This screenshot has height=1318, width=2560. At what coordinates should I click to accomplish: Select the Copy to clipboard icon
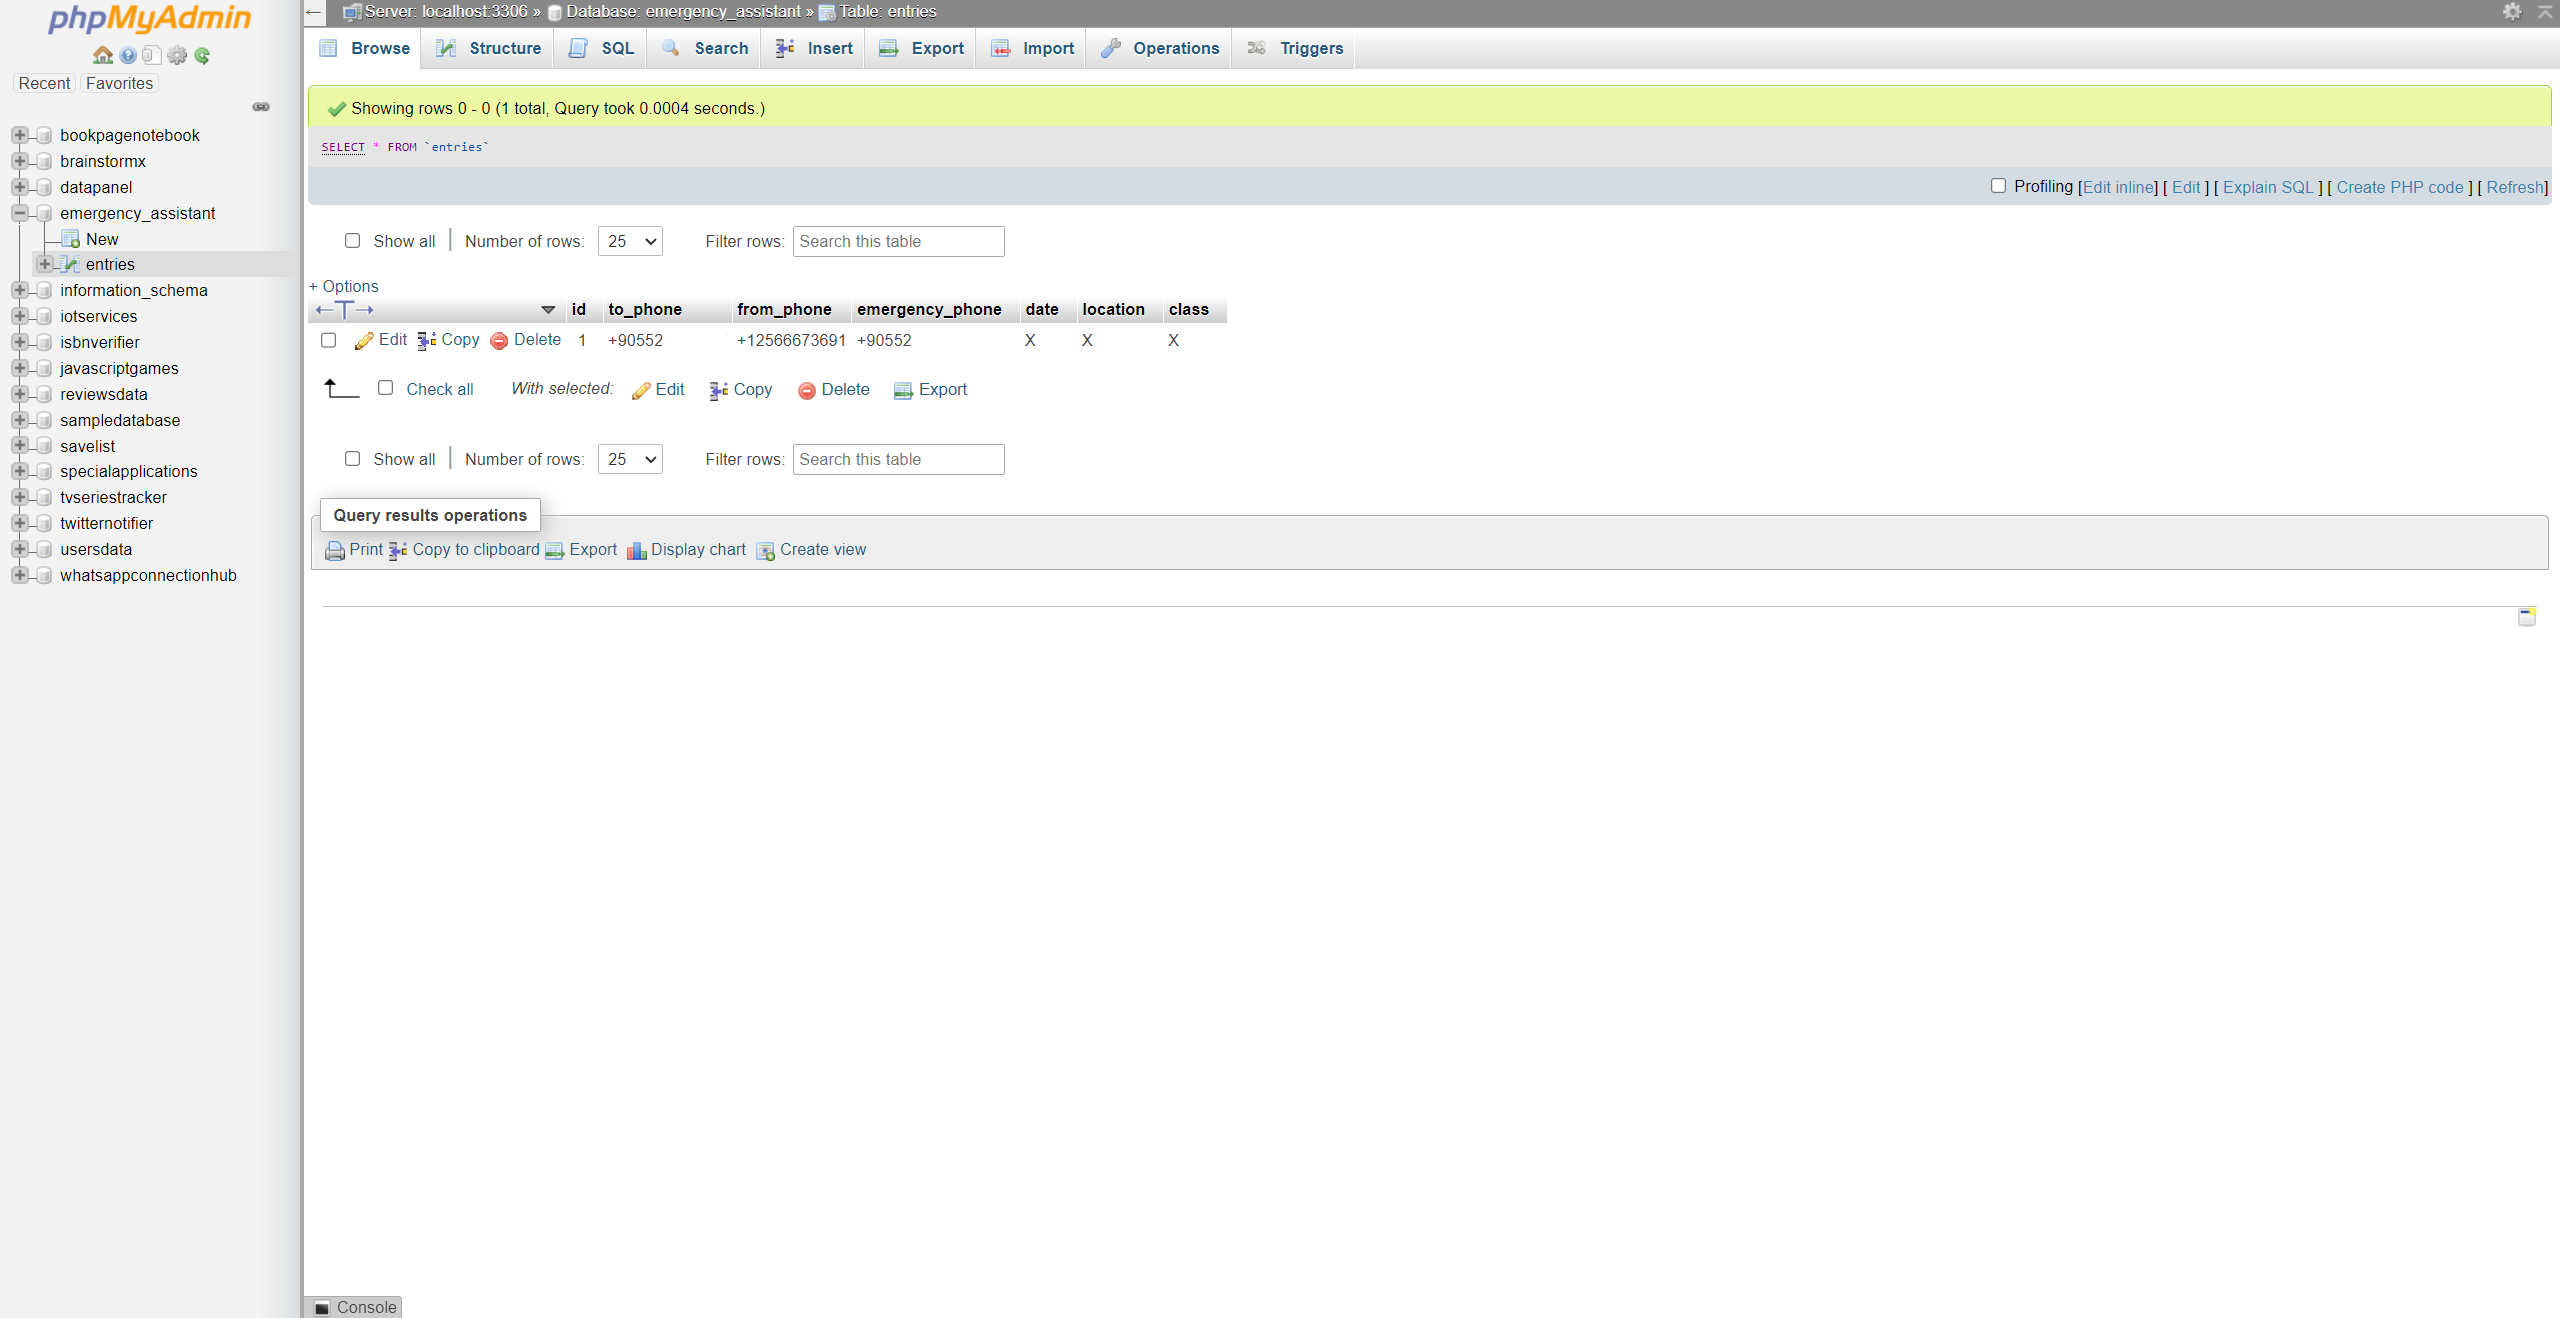[399, 550]
